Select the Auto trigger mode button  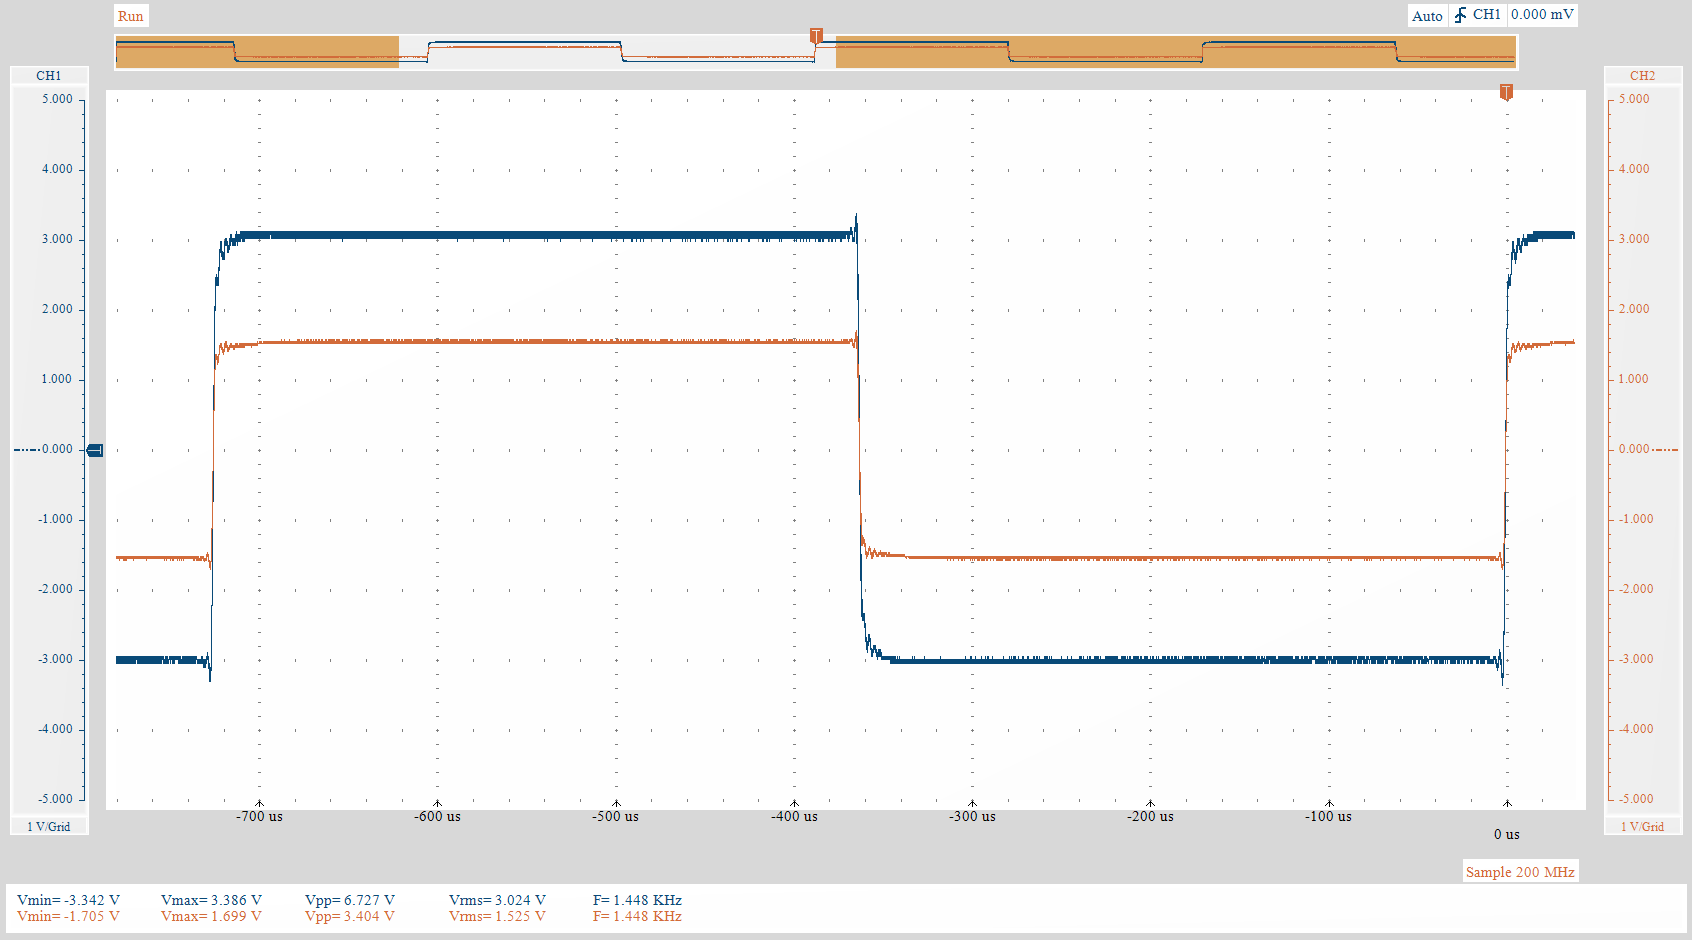coord(1427,16)
